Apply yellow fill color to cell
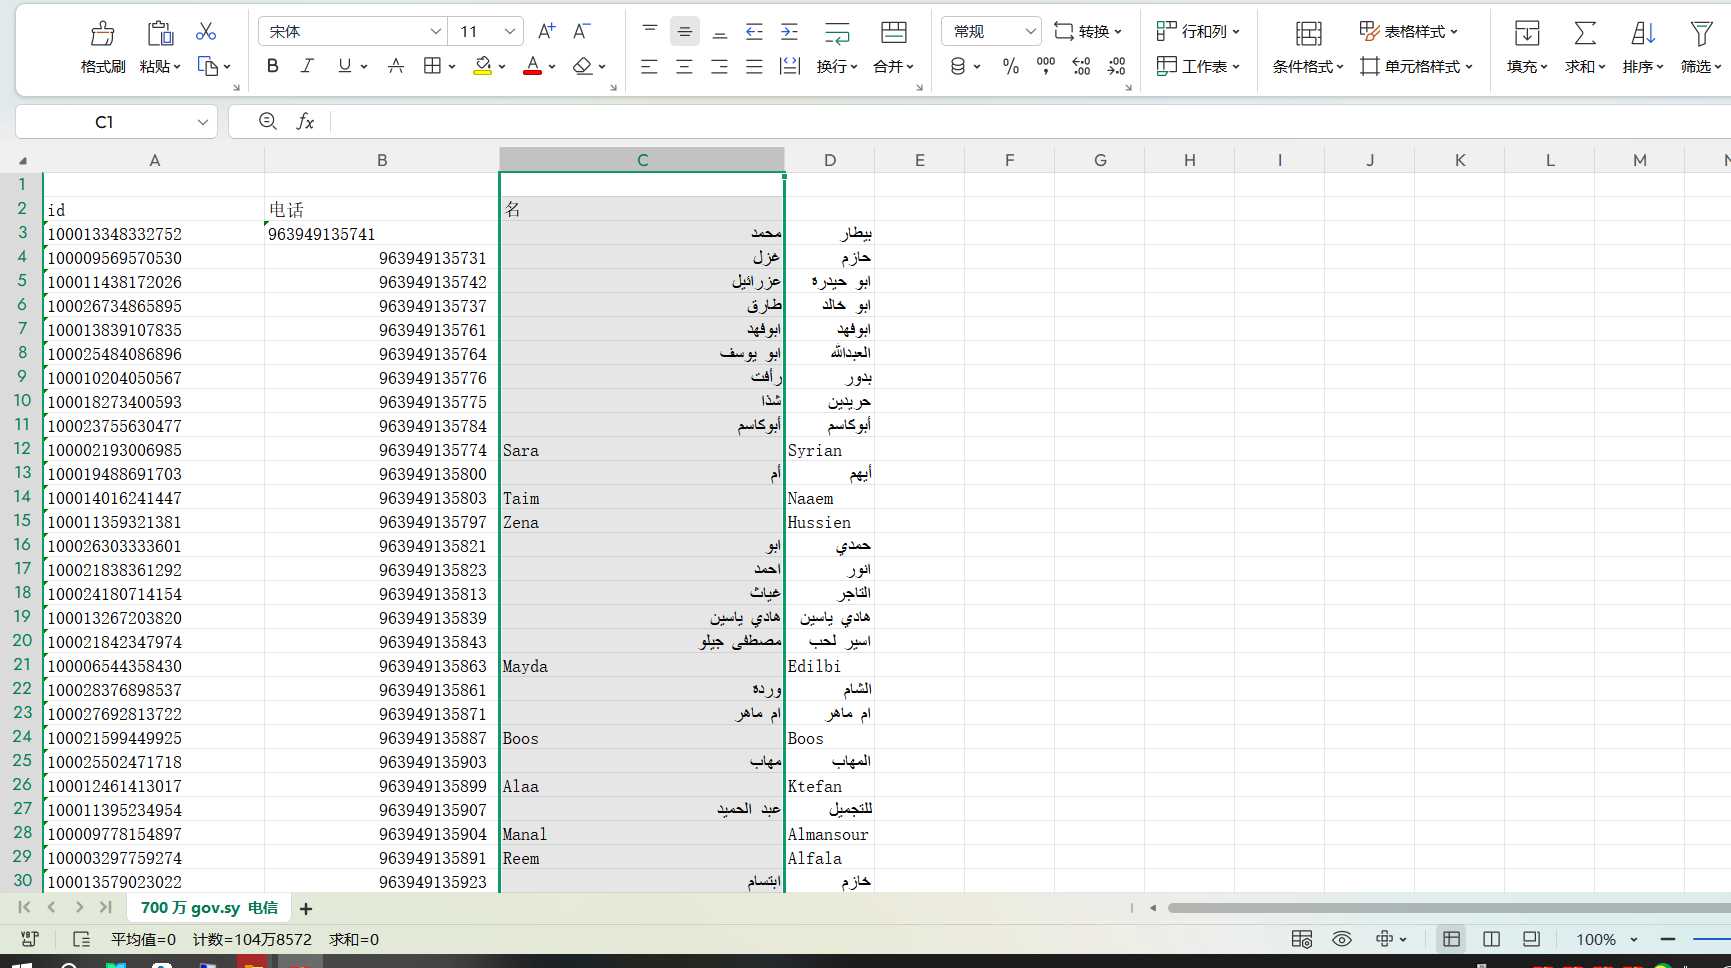 [x=482, y=66]
